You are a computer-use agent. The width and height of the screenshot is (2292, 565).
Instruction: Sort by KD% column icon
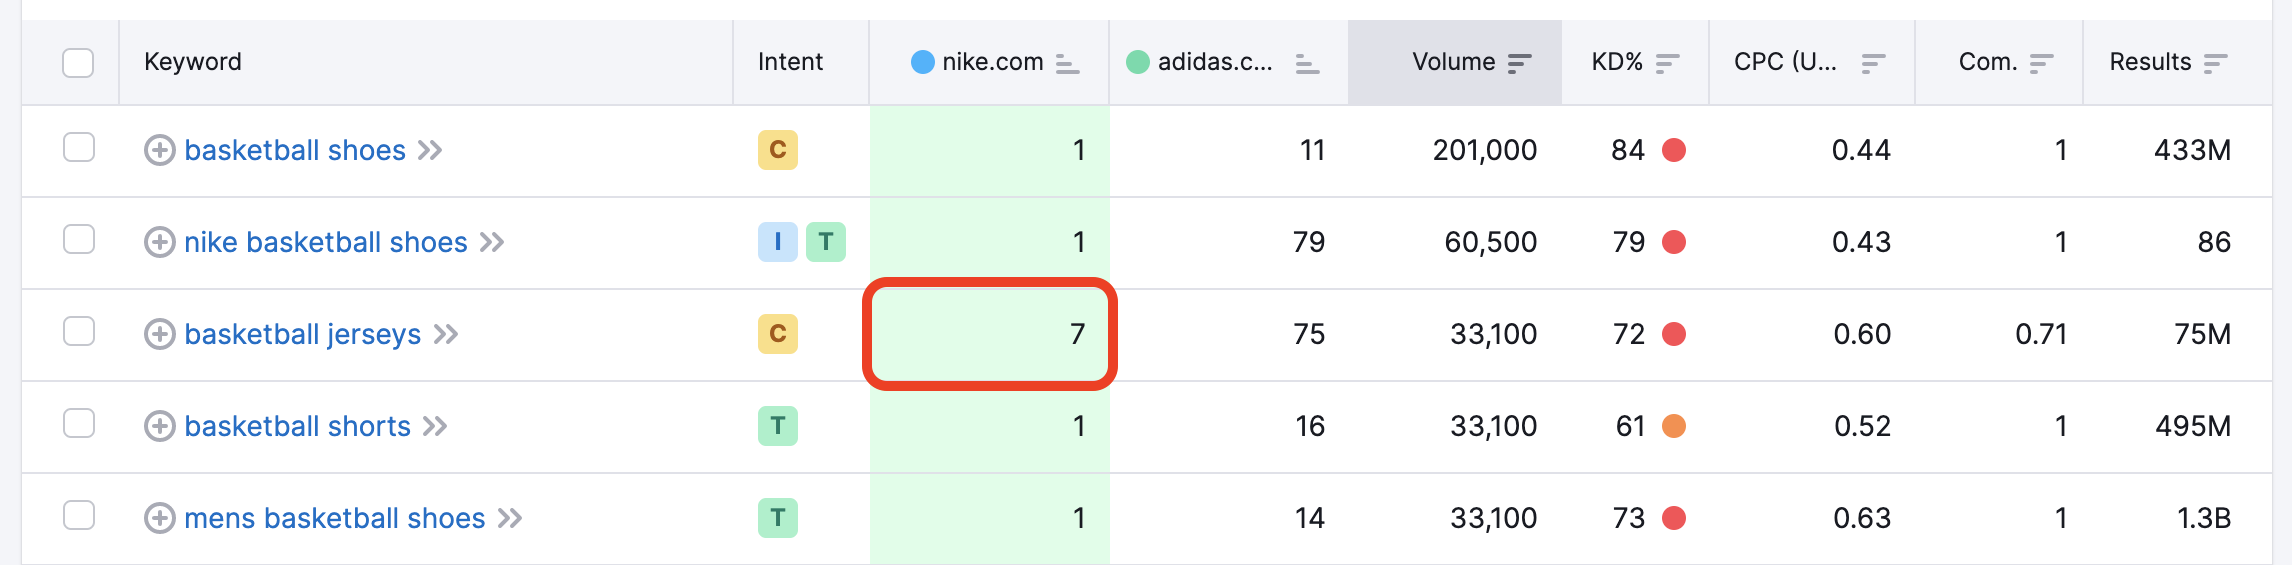(x=1667, y=63)
